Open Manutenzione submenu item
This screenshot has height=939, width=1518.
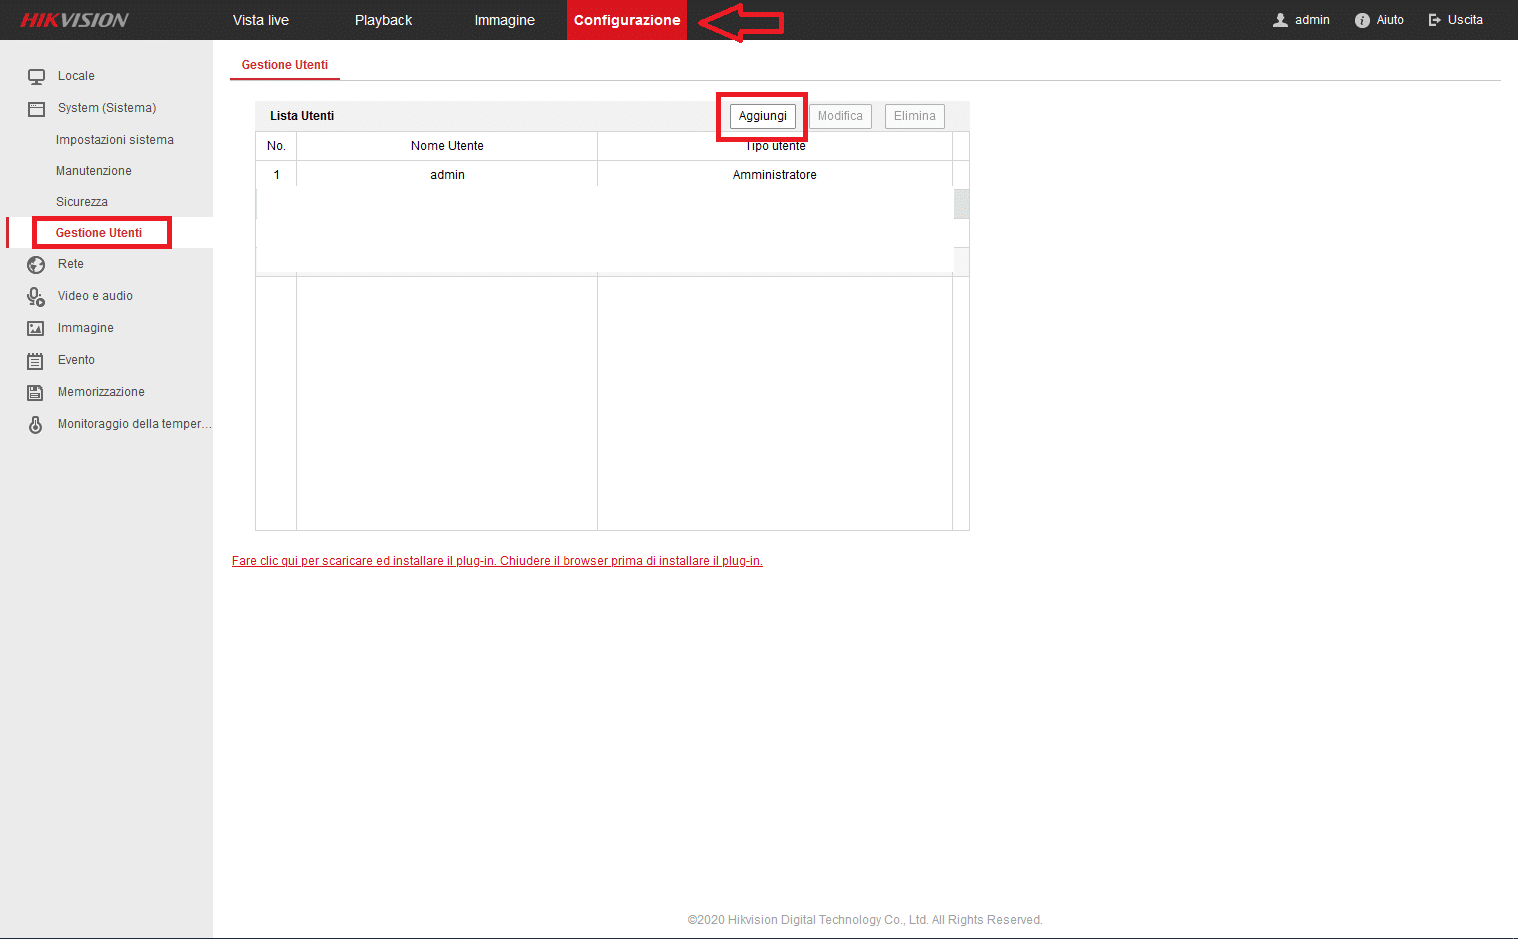(94, 171)
